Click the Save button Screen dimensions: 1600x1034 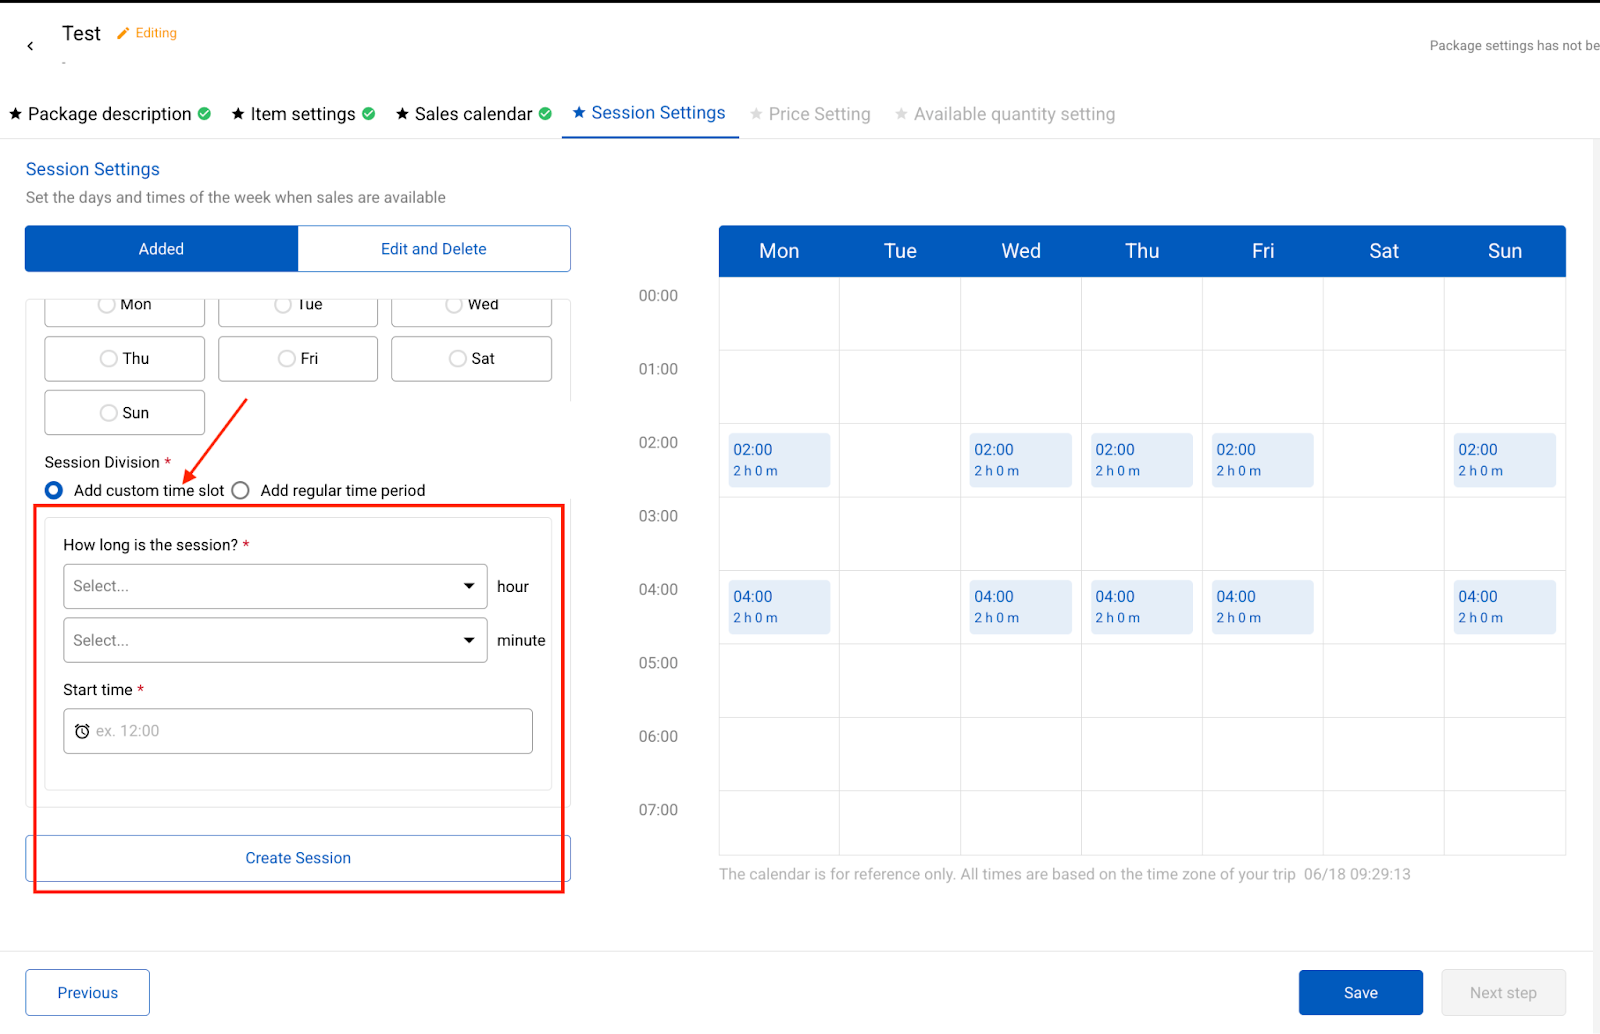tap(1361, 993)
